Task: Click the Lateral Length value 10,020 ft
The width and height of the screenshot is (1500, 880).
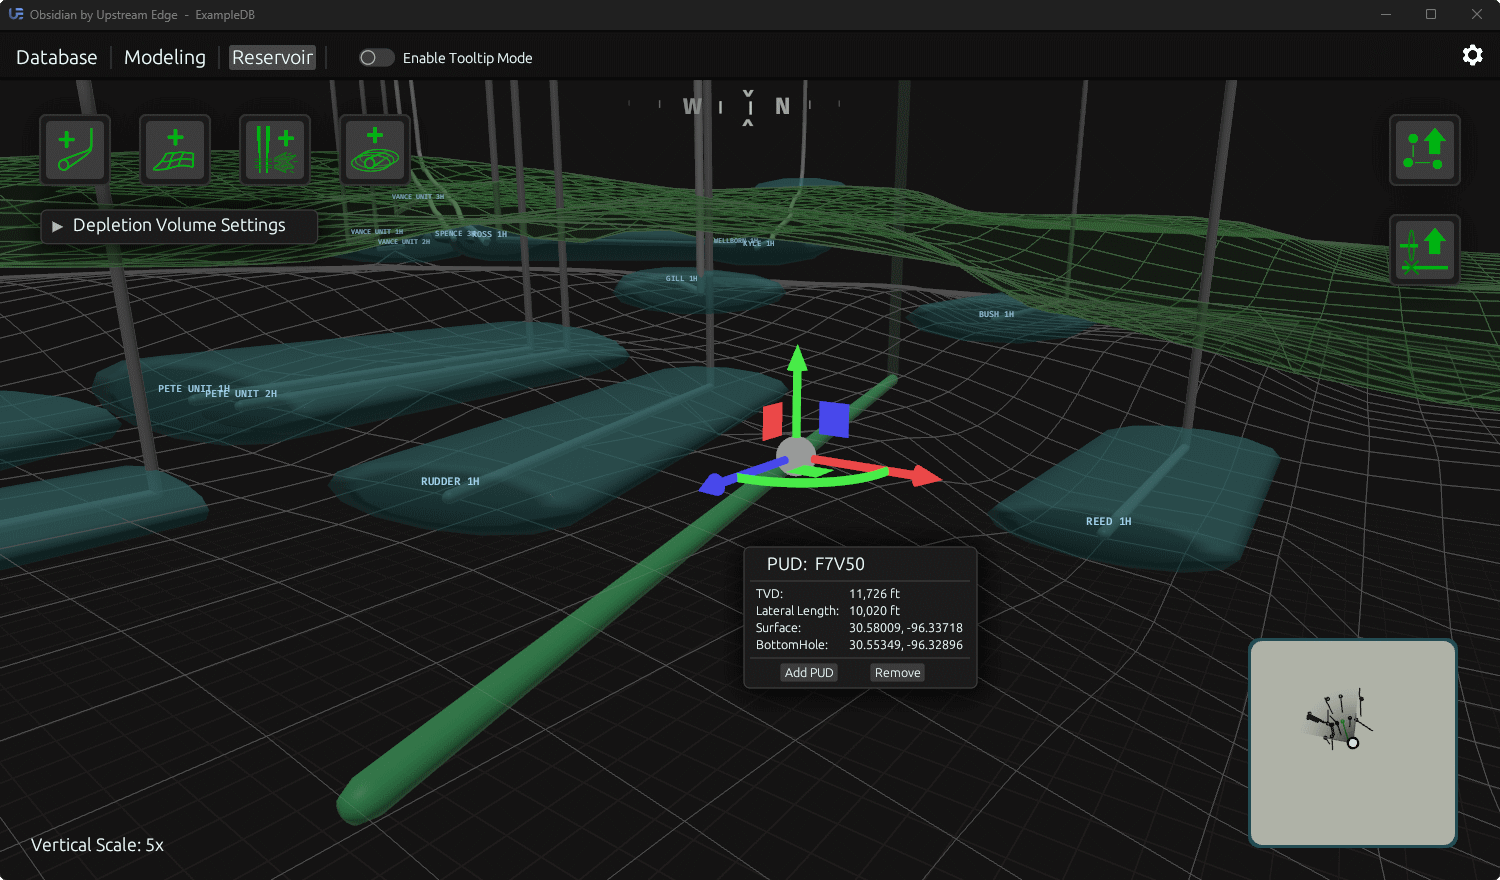Action: [875, 611]
